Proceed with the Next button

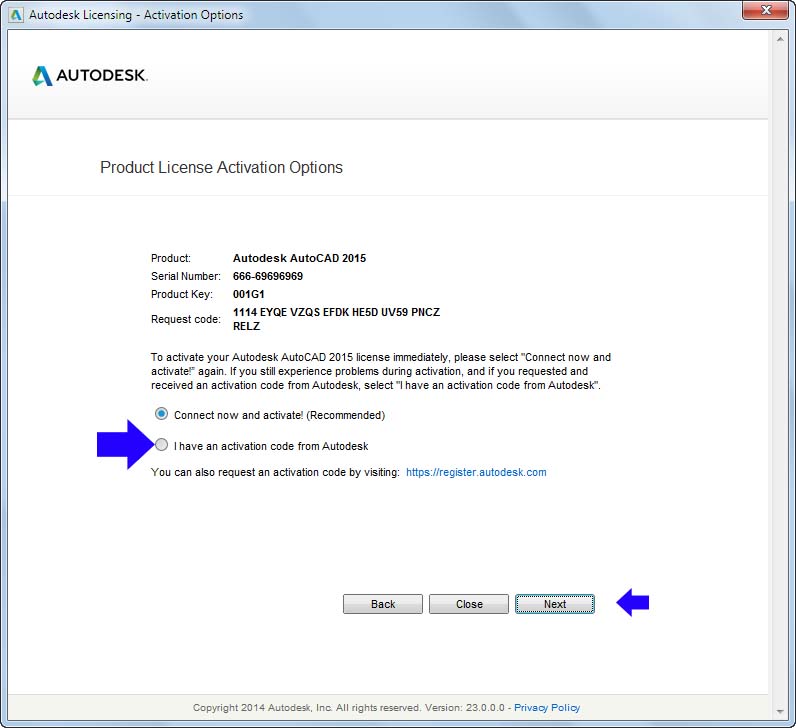click(x=555, y=604)
